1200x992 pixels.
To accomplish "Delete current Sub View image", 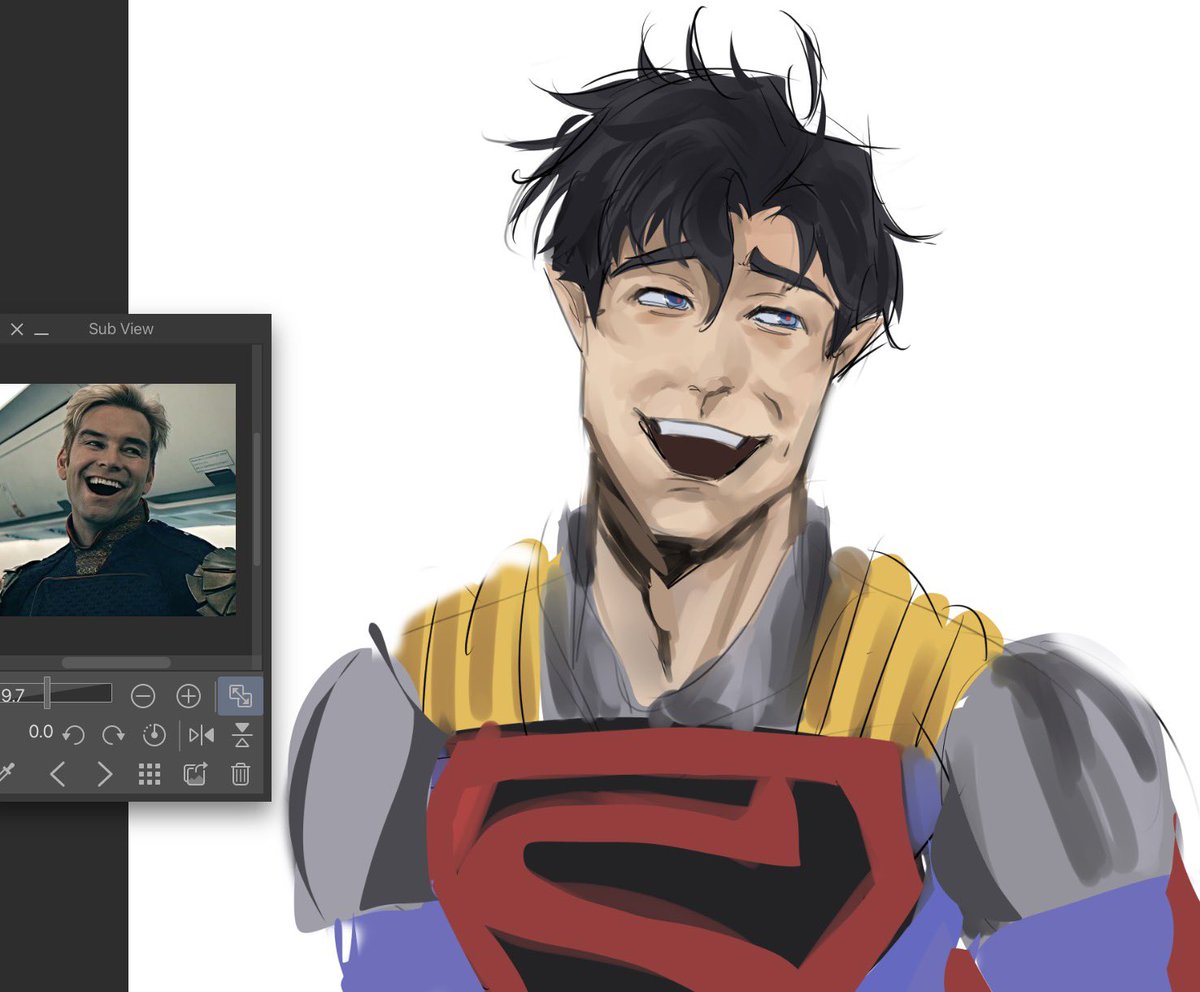I will (241, 773).
